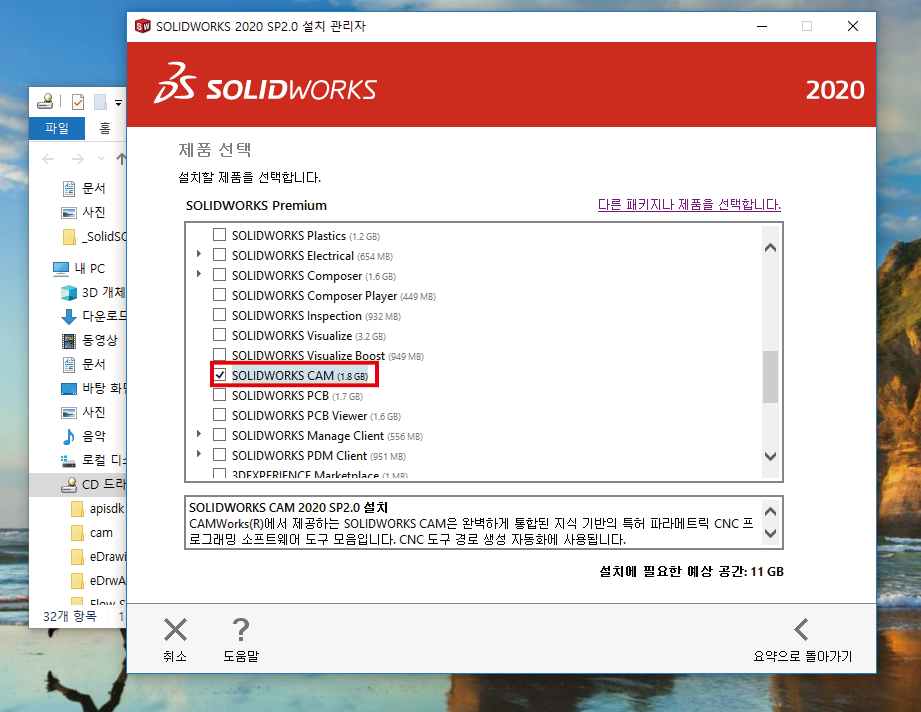
Task: Click 요약으로 돌아가기 back arrow
Action: pos(802,630)
